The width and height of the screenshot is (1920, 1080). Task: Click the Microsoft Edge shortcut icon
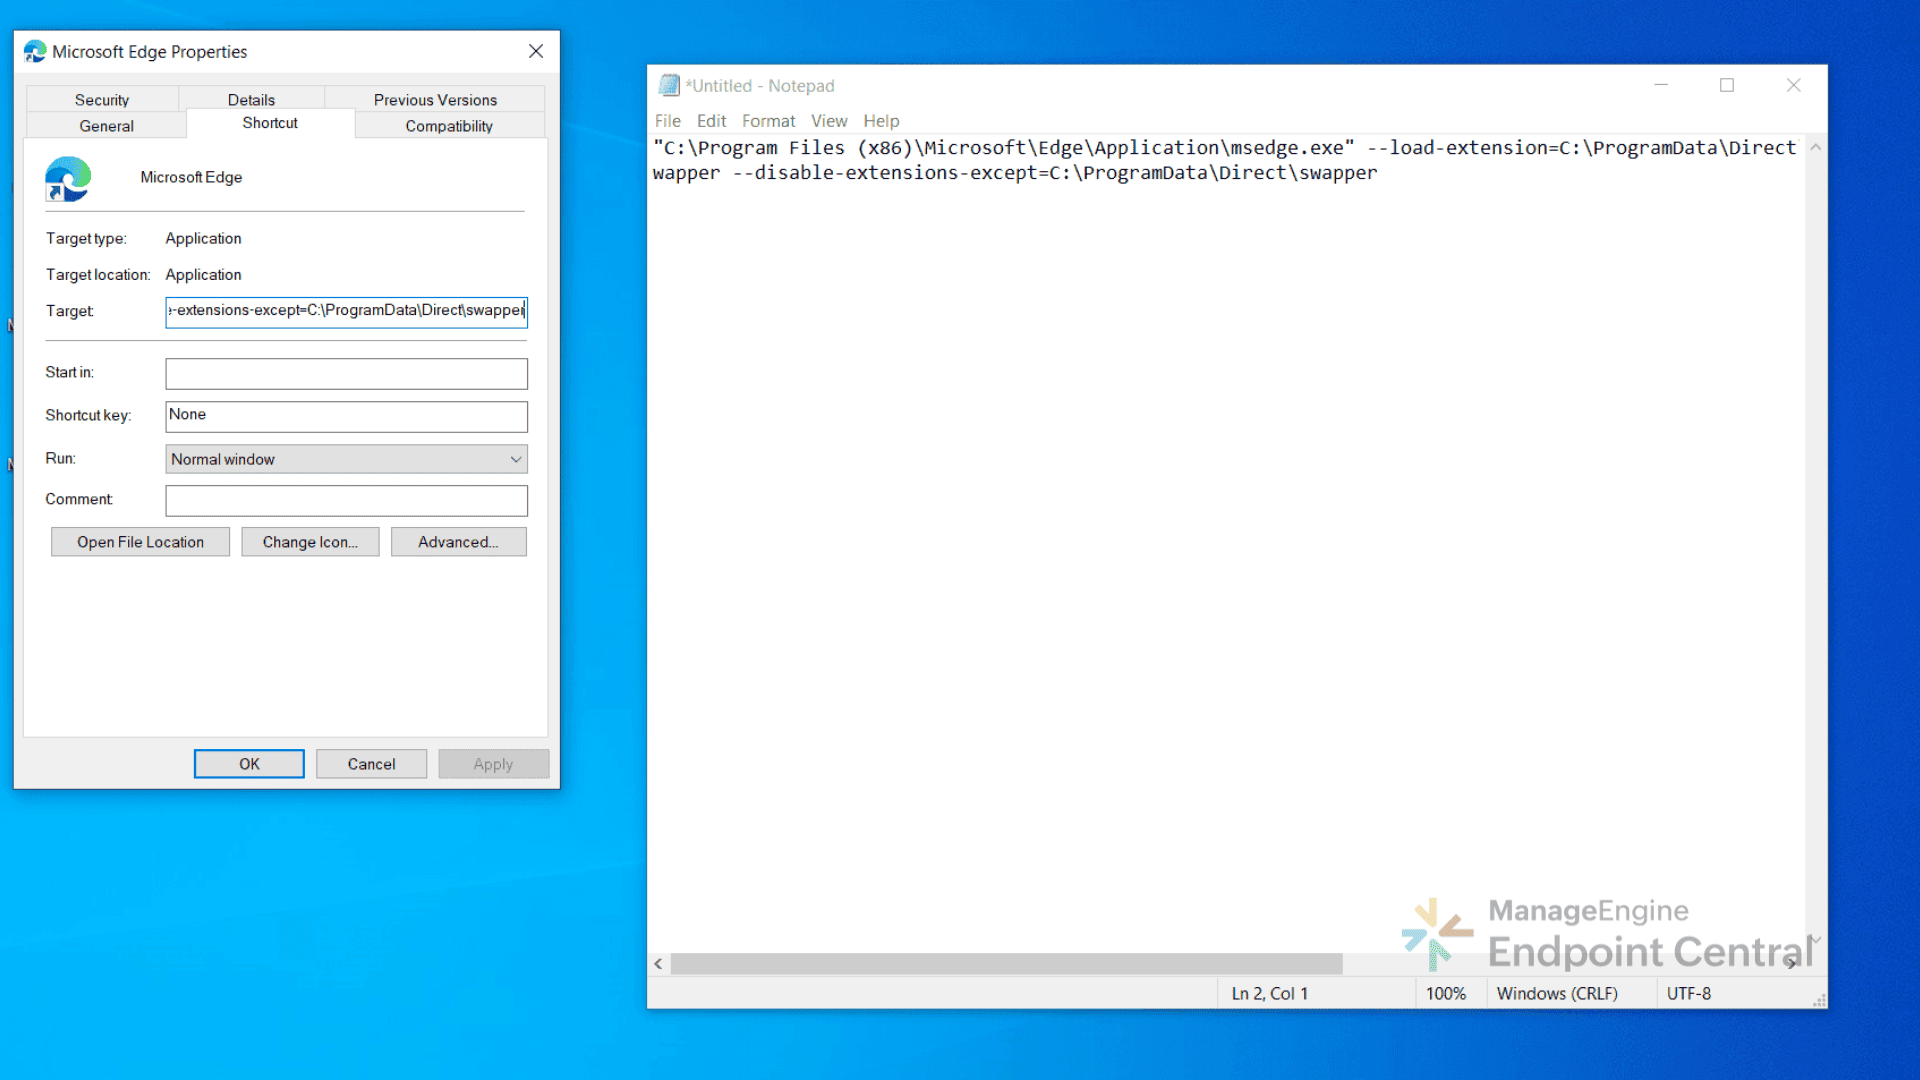(x=68, y=179)
